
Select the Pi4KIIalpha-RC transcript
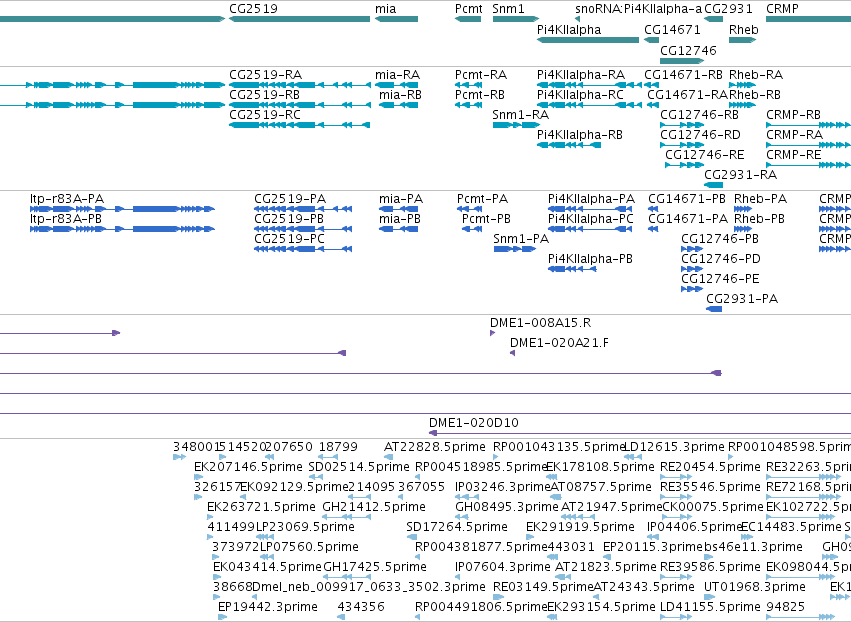589,105
